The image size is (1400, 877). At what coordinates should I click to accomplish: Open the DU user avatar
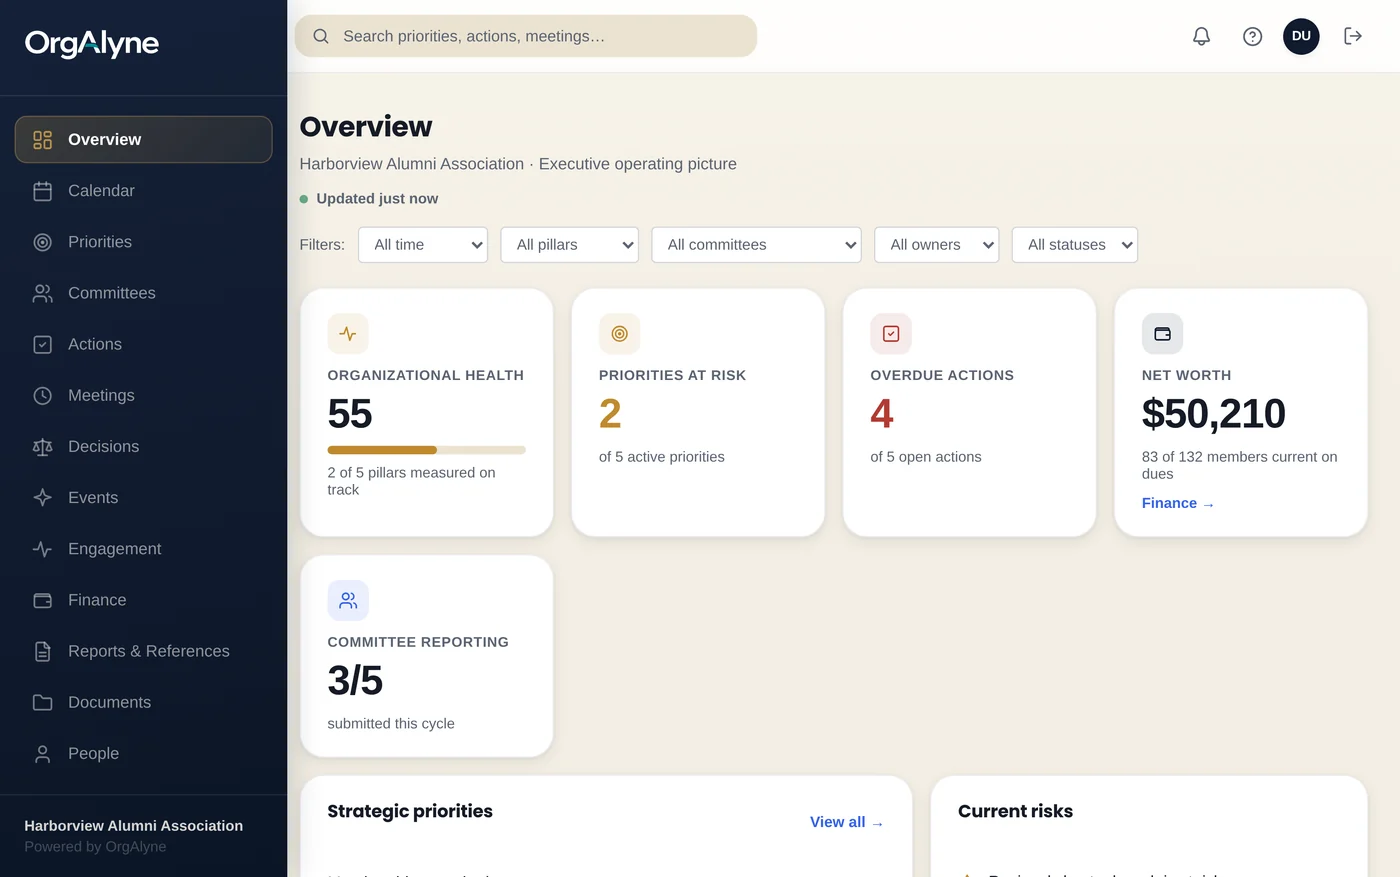click(x=1301, y=36)
